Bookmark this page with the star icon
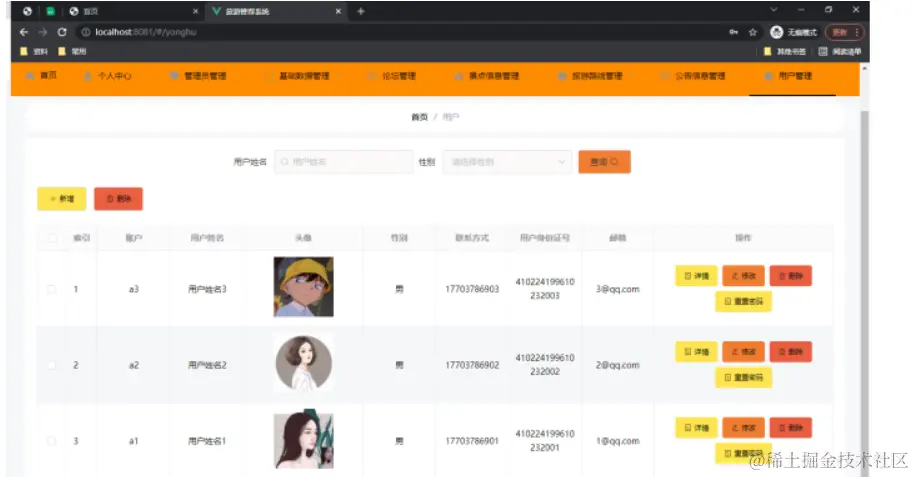 [x=753, y=32]
